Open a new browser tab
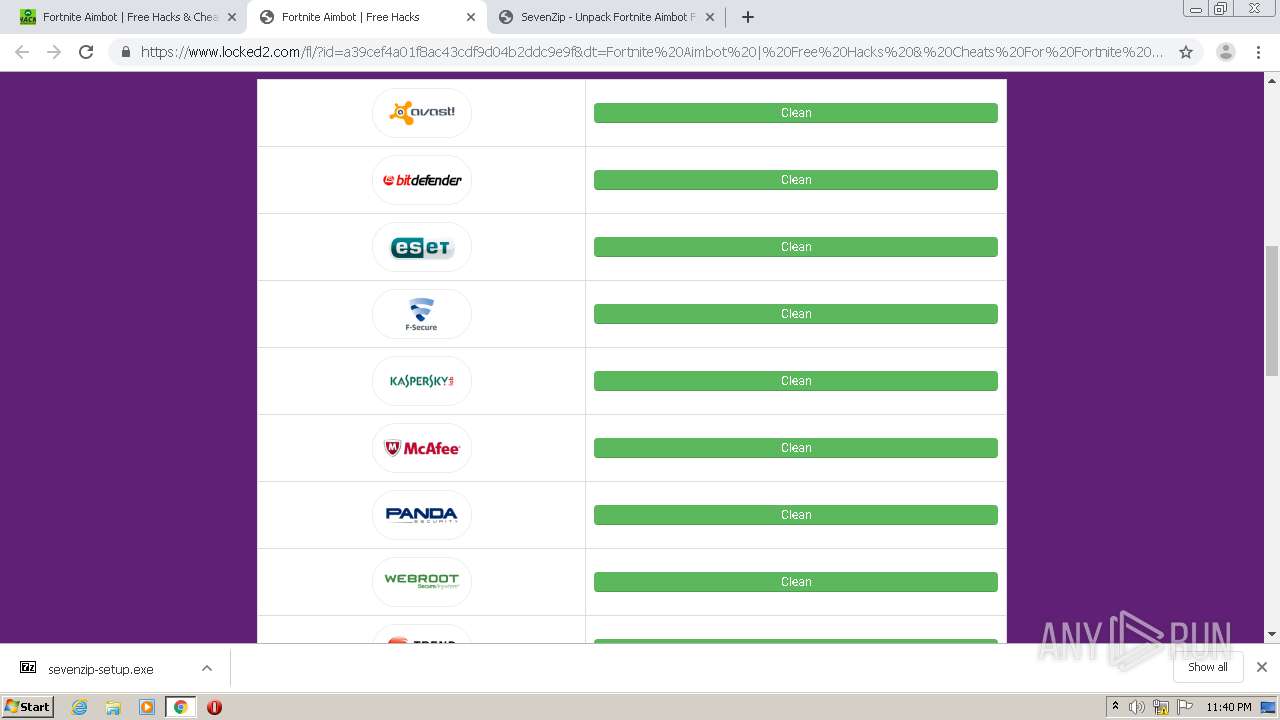 click(x=747, y=17)
